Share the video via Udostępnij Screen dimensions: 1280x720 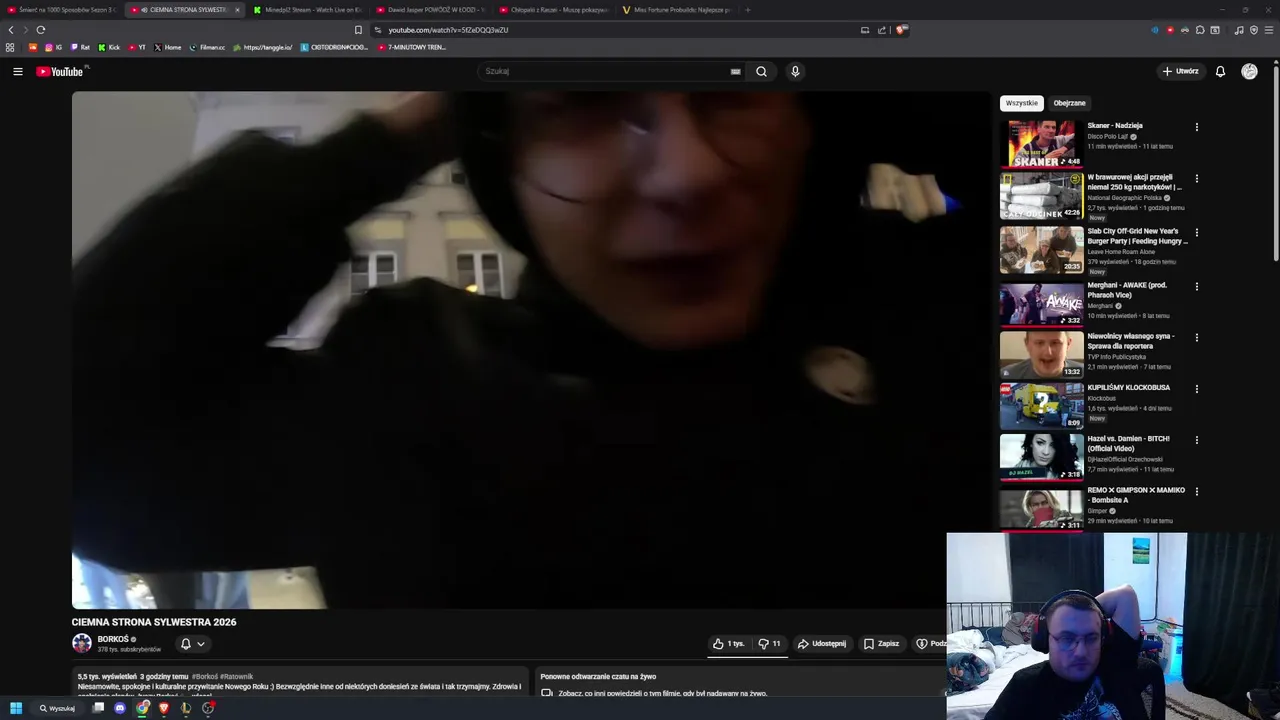[822, 644]
